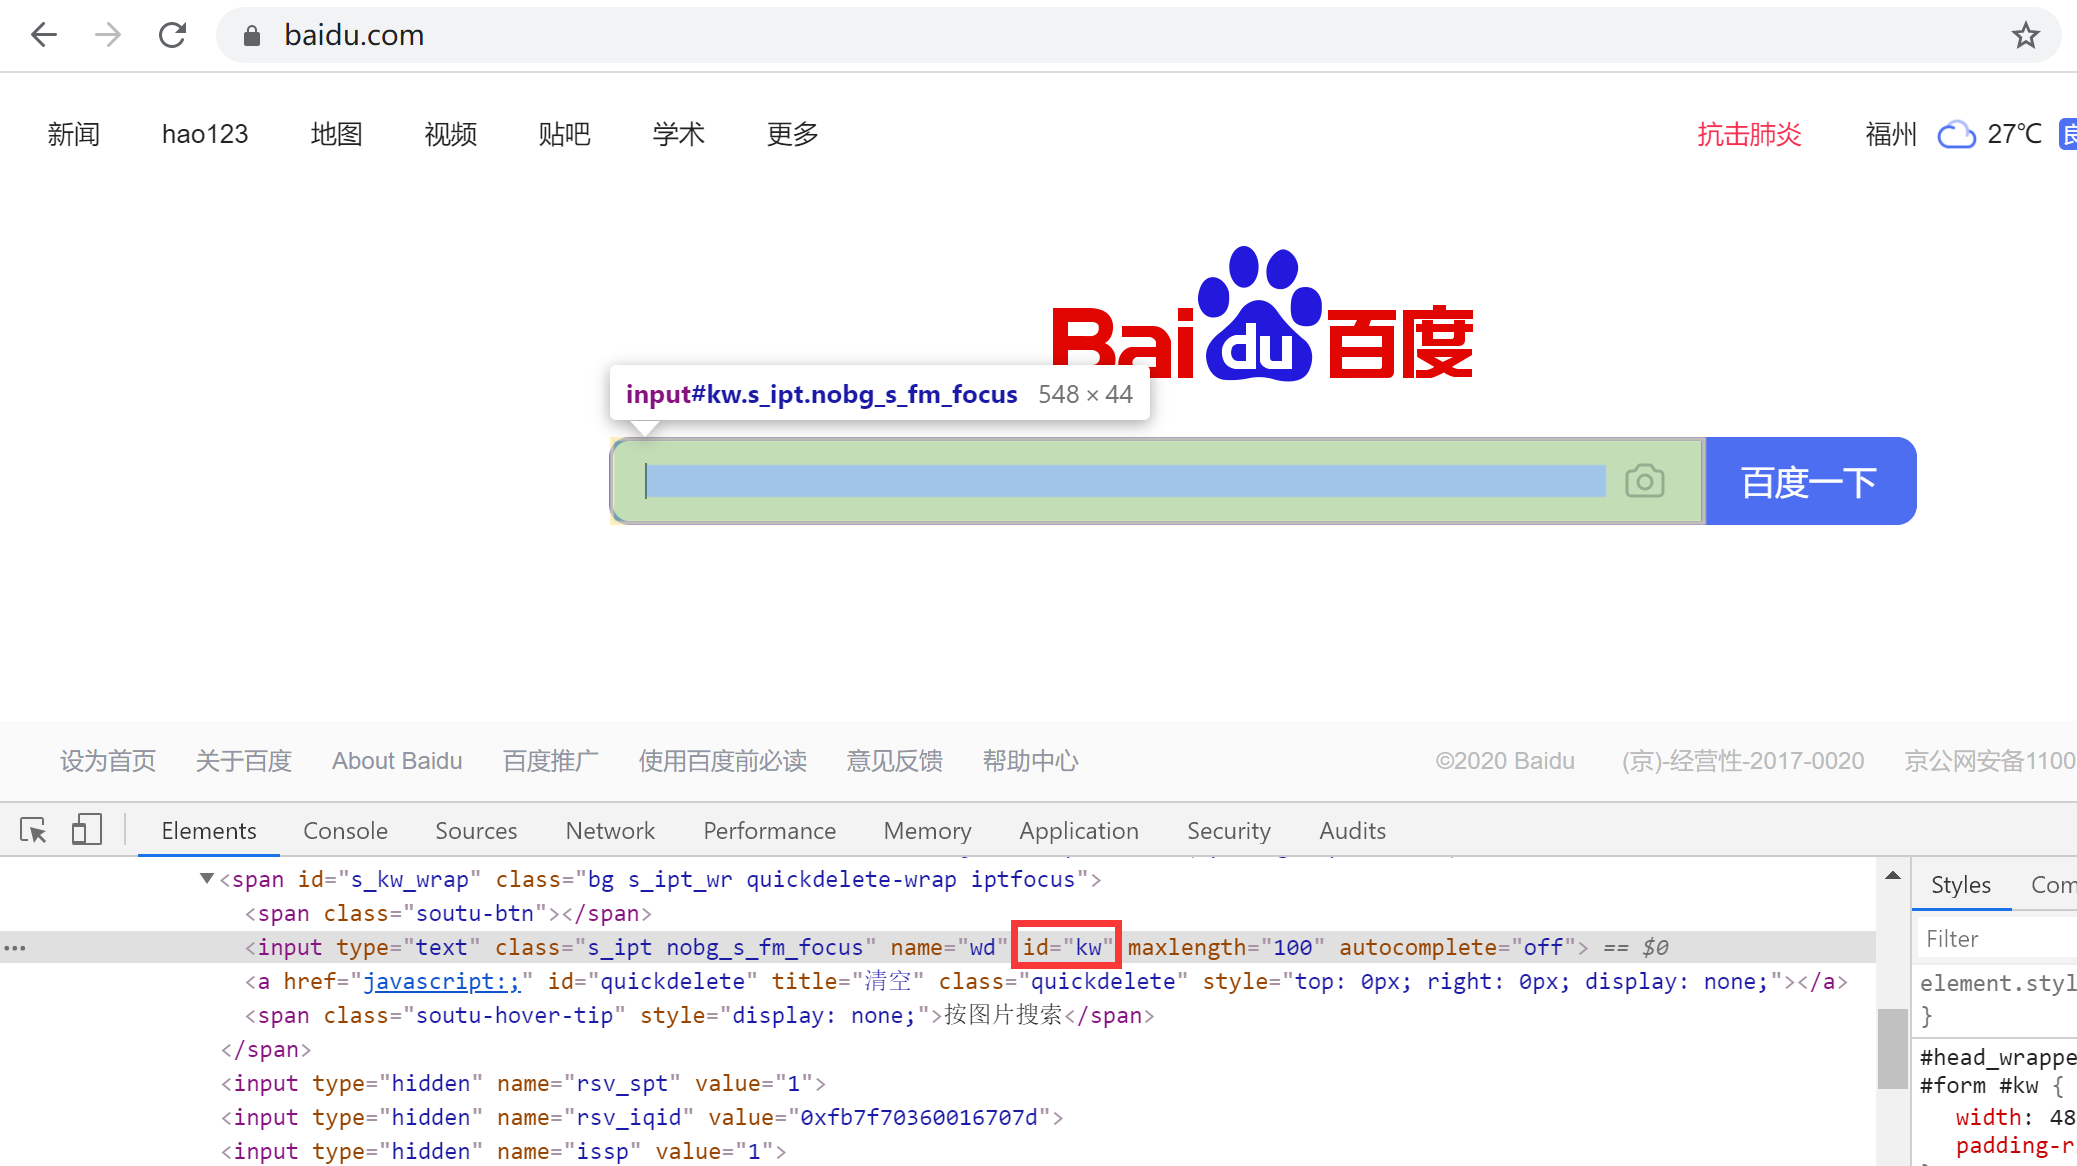Viewport: 2077px width, 1166px height.
Task: Open the Security tab
Action: tap(1229, 831)
